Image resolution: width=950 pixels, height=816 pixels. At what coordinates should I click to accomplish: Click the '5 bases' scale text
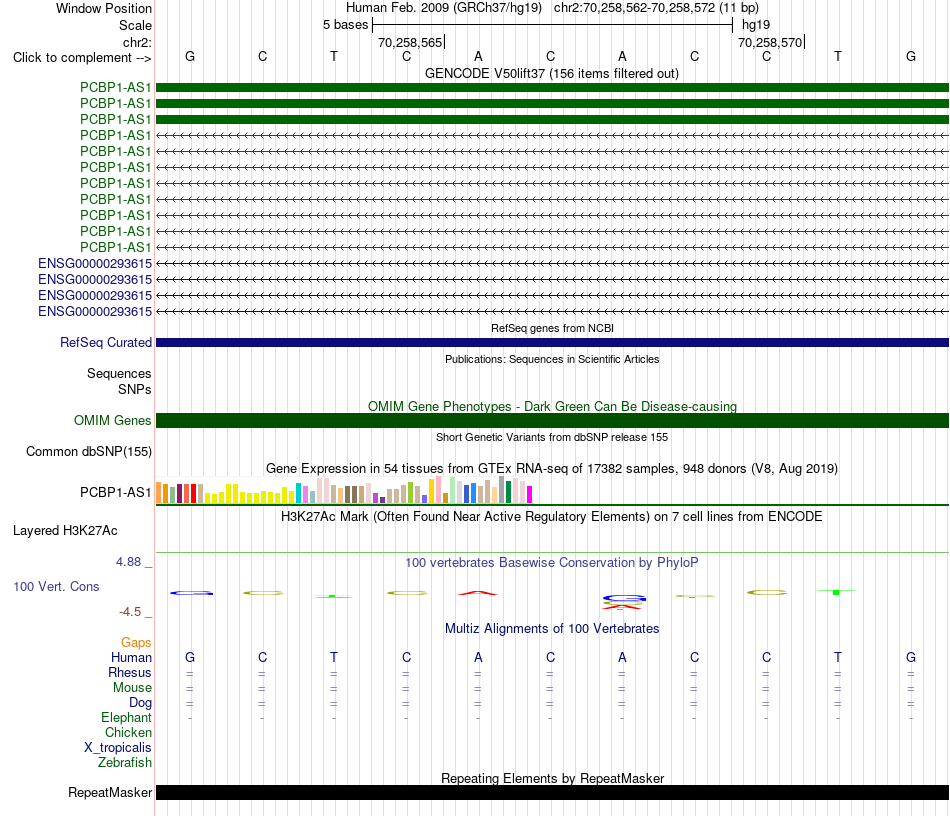345,25
